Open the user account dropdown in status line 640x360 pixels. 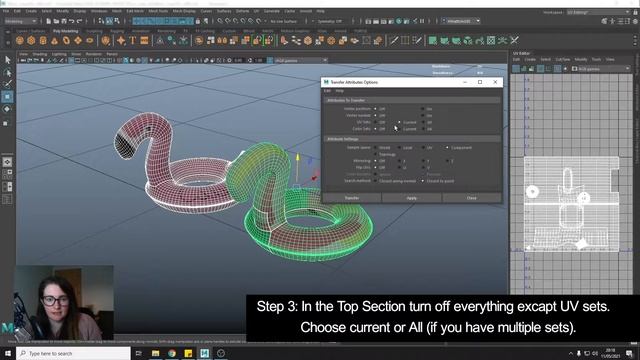click(x=460, y=21)
